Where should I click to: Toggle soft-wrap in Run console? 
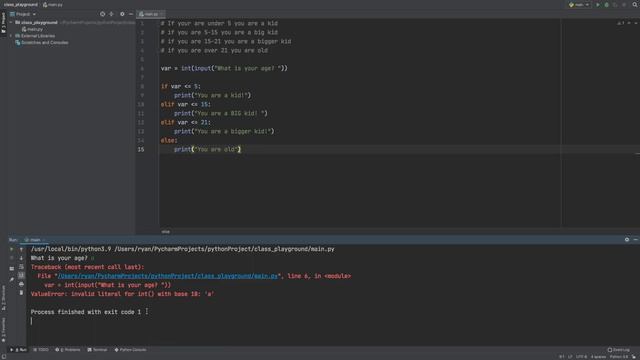click(x=21, y=267)
